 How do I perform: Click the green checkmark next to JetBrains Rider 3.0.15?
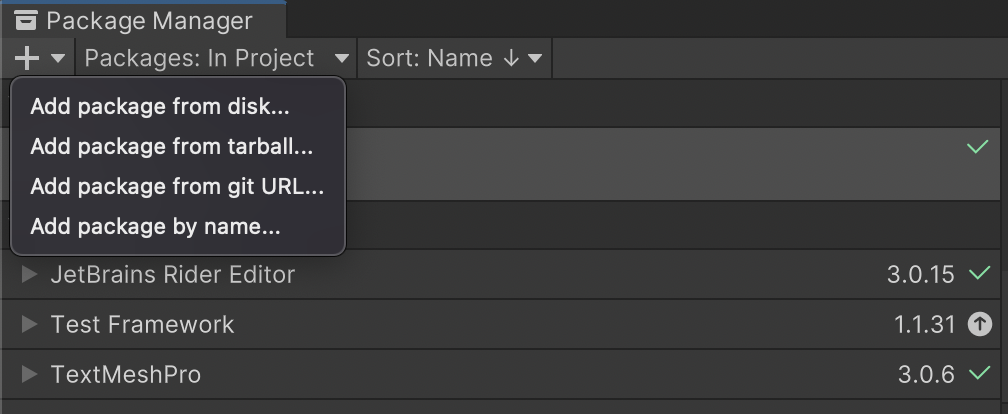979,274
